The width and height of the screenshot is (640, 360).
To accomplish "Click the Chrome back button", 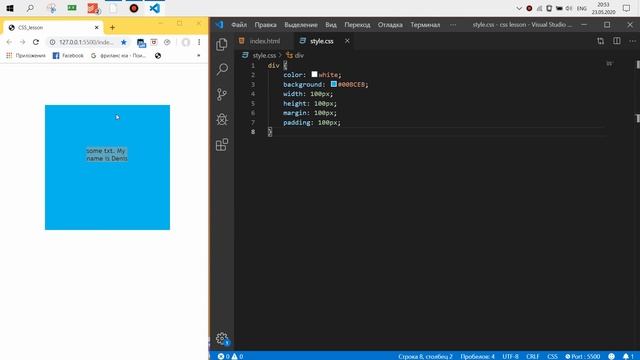I will 9,42.
